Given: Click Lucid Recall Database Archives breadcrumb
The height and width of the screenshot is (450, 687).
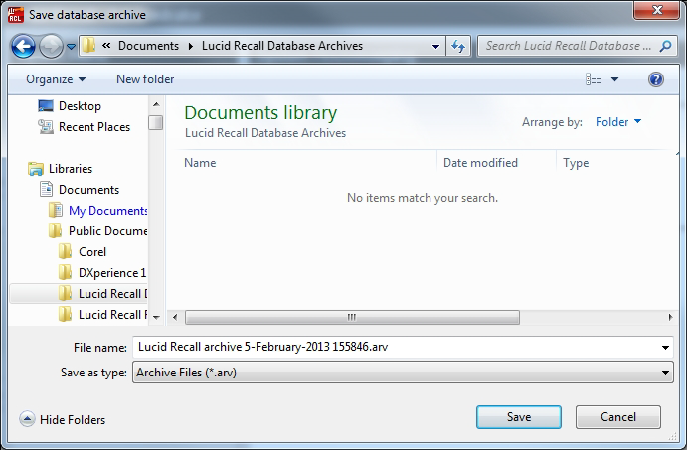Looking at the screenshot, I should point(282,46).
